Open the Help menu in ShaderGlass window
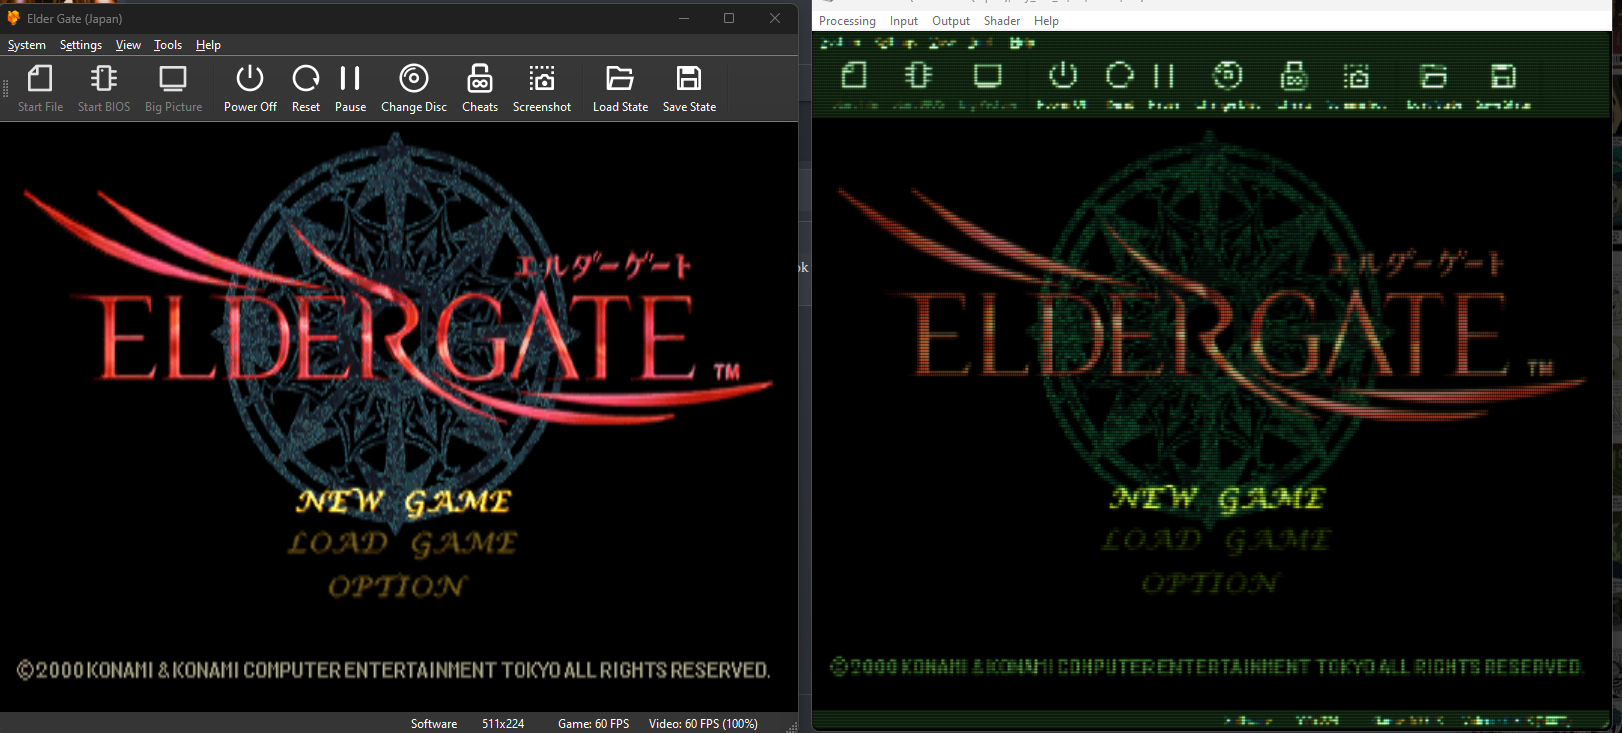 click(1046, 21)
